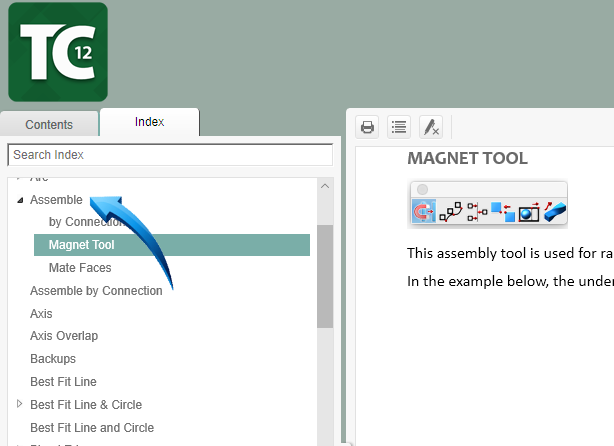Image resolution: width=614 pixels, height=446 pixels.
Task: Click the index list scrollbar thumb
Action: pyautogui.click(x=325, y=276)
